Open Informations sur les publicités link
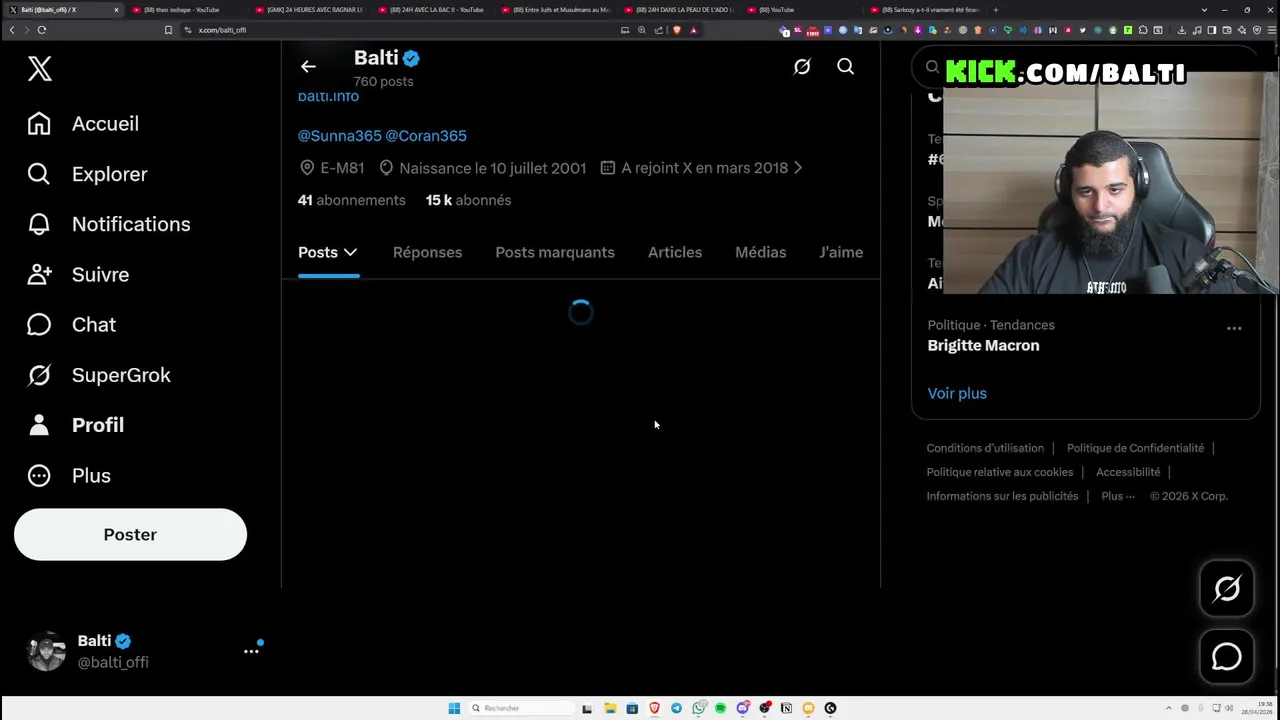The image size is (1280, 720). coord(1002,496)
